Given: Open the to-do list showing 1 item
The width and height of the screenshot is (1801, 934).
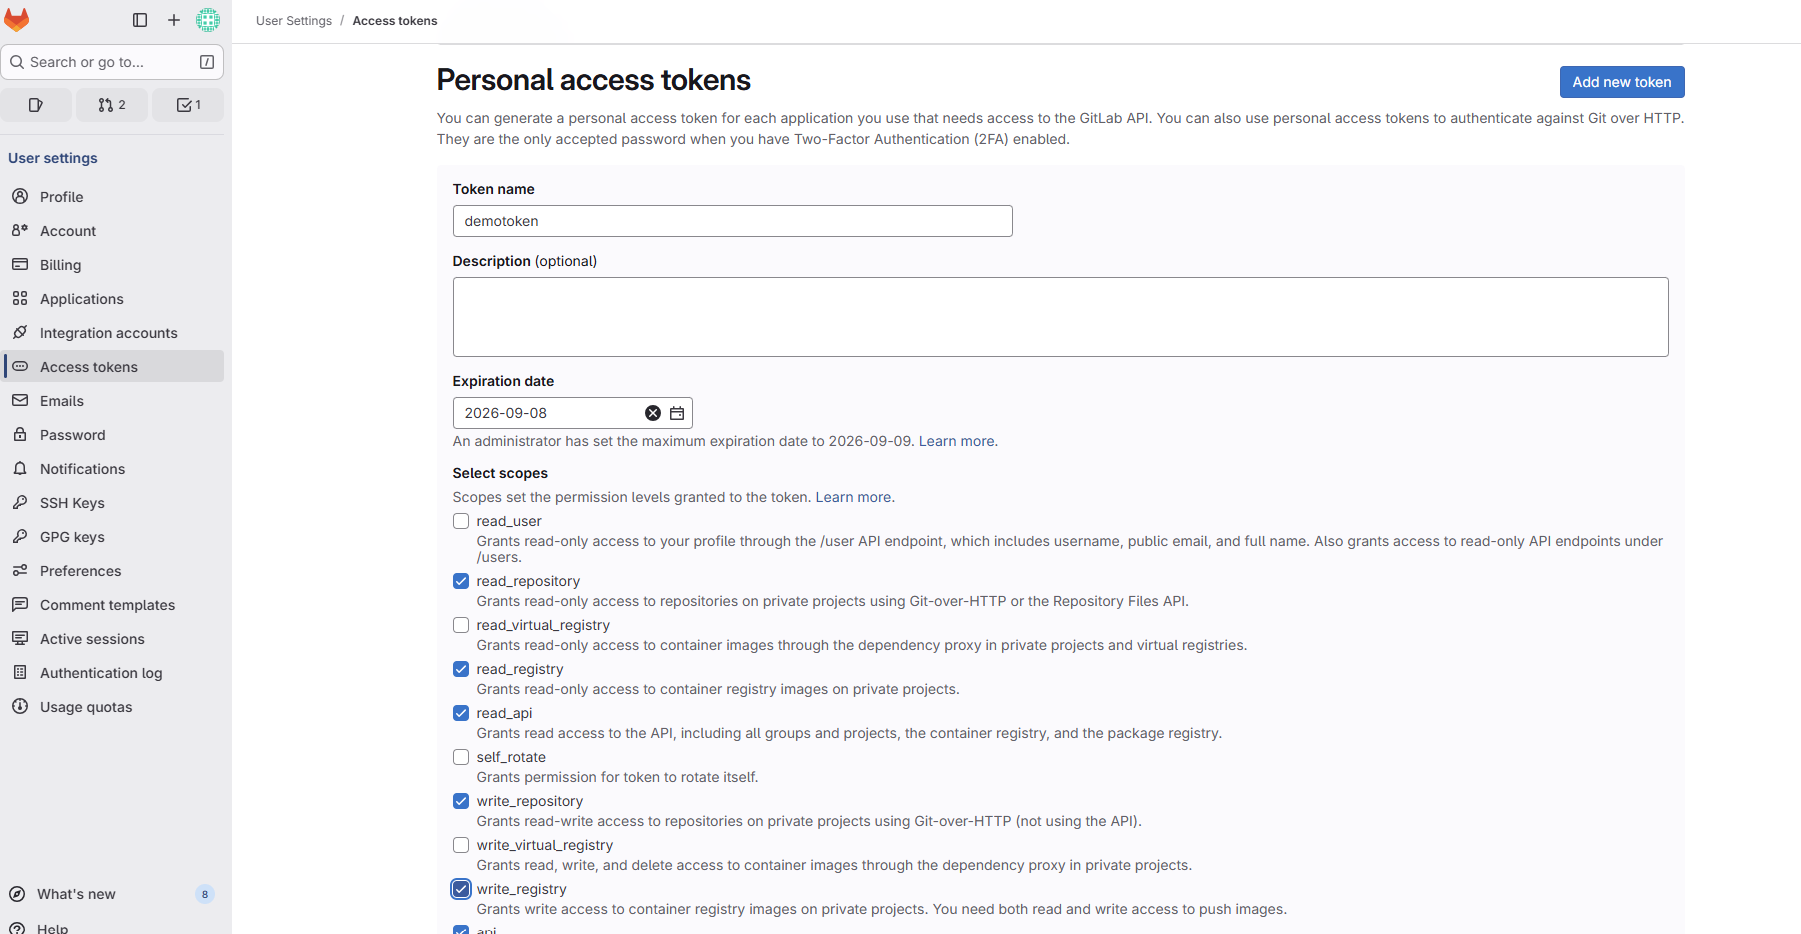Looking at the screenshot, I should tap(187, 104).
